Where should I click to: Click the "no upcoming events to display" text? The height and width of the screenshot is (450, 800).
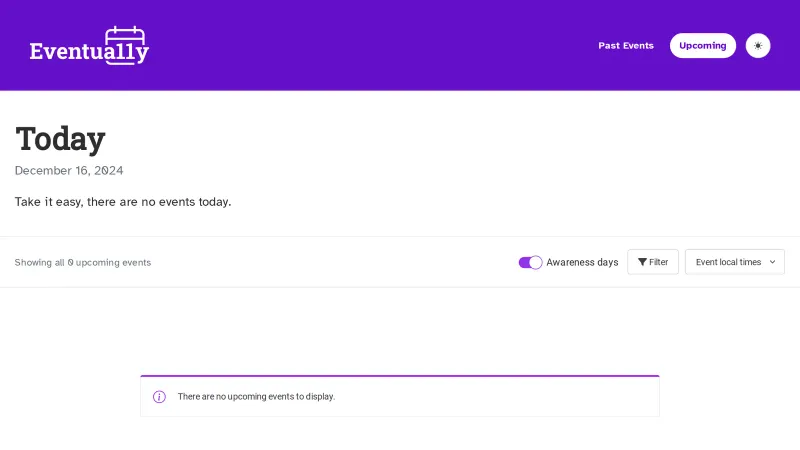pos(256,397)
